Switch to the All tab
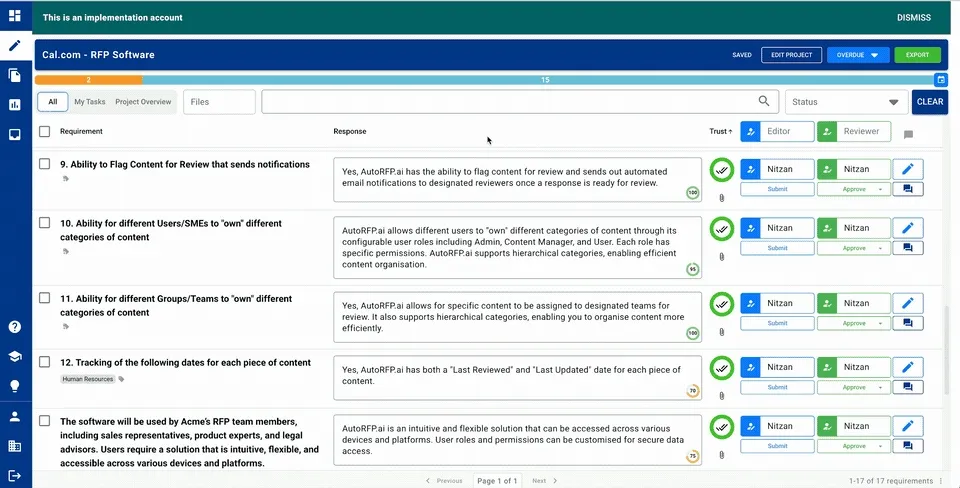 pyautogui.click(x=53, y=102)
